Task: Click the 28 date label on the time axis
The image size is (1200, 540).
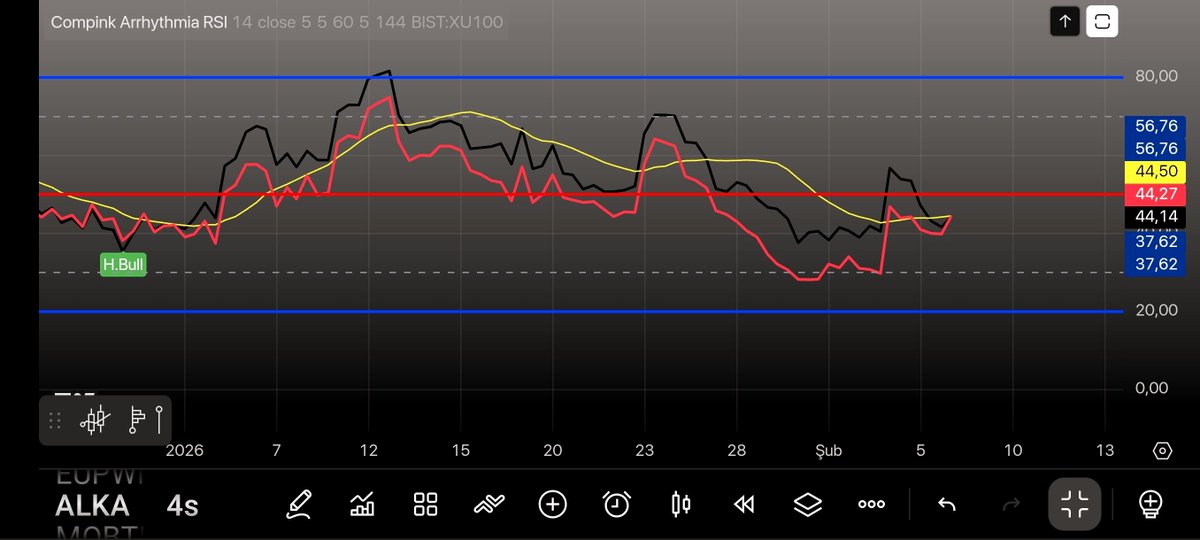Action: coord(737,451)
